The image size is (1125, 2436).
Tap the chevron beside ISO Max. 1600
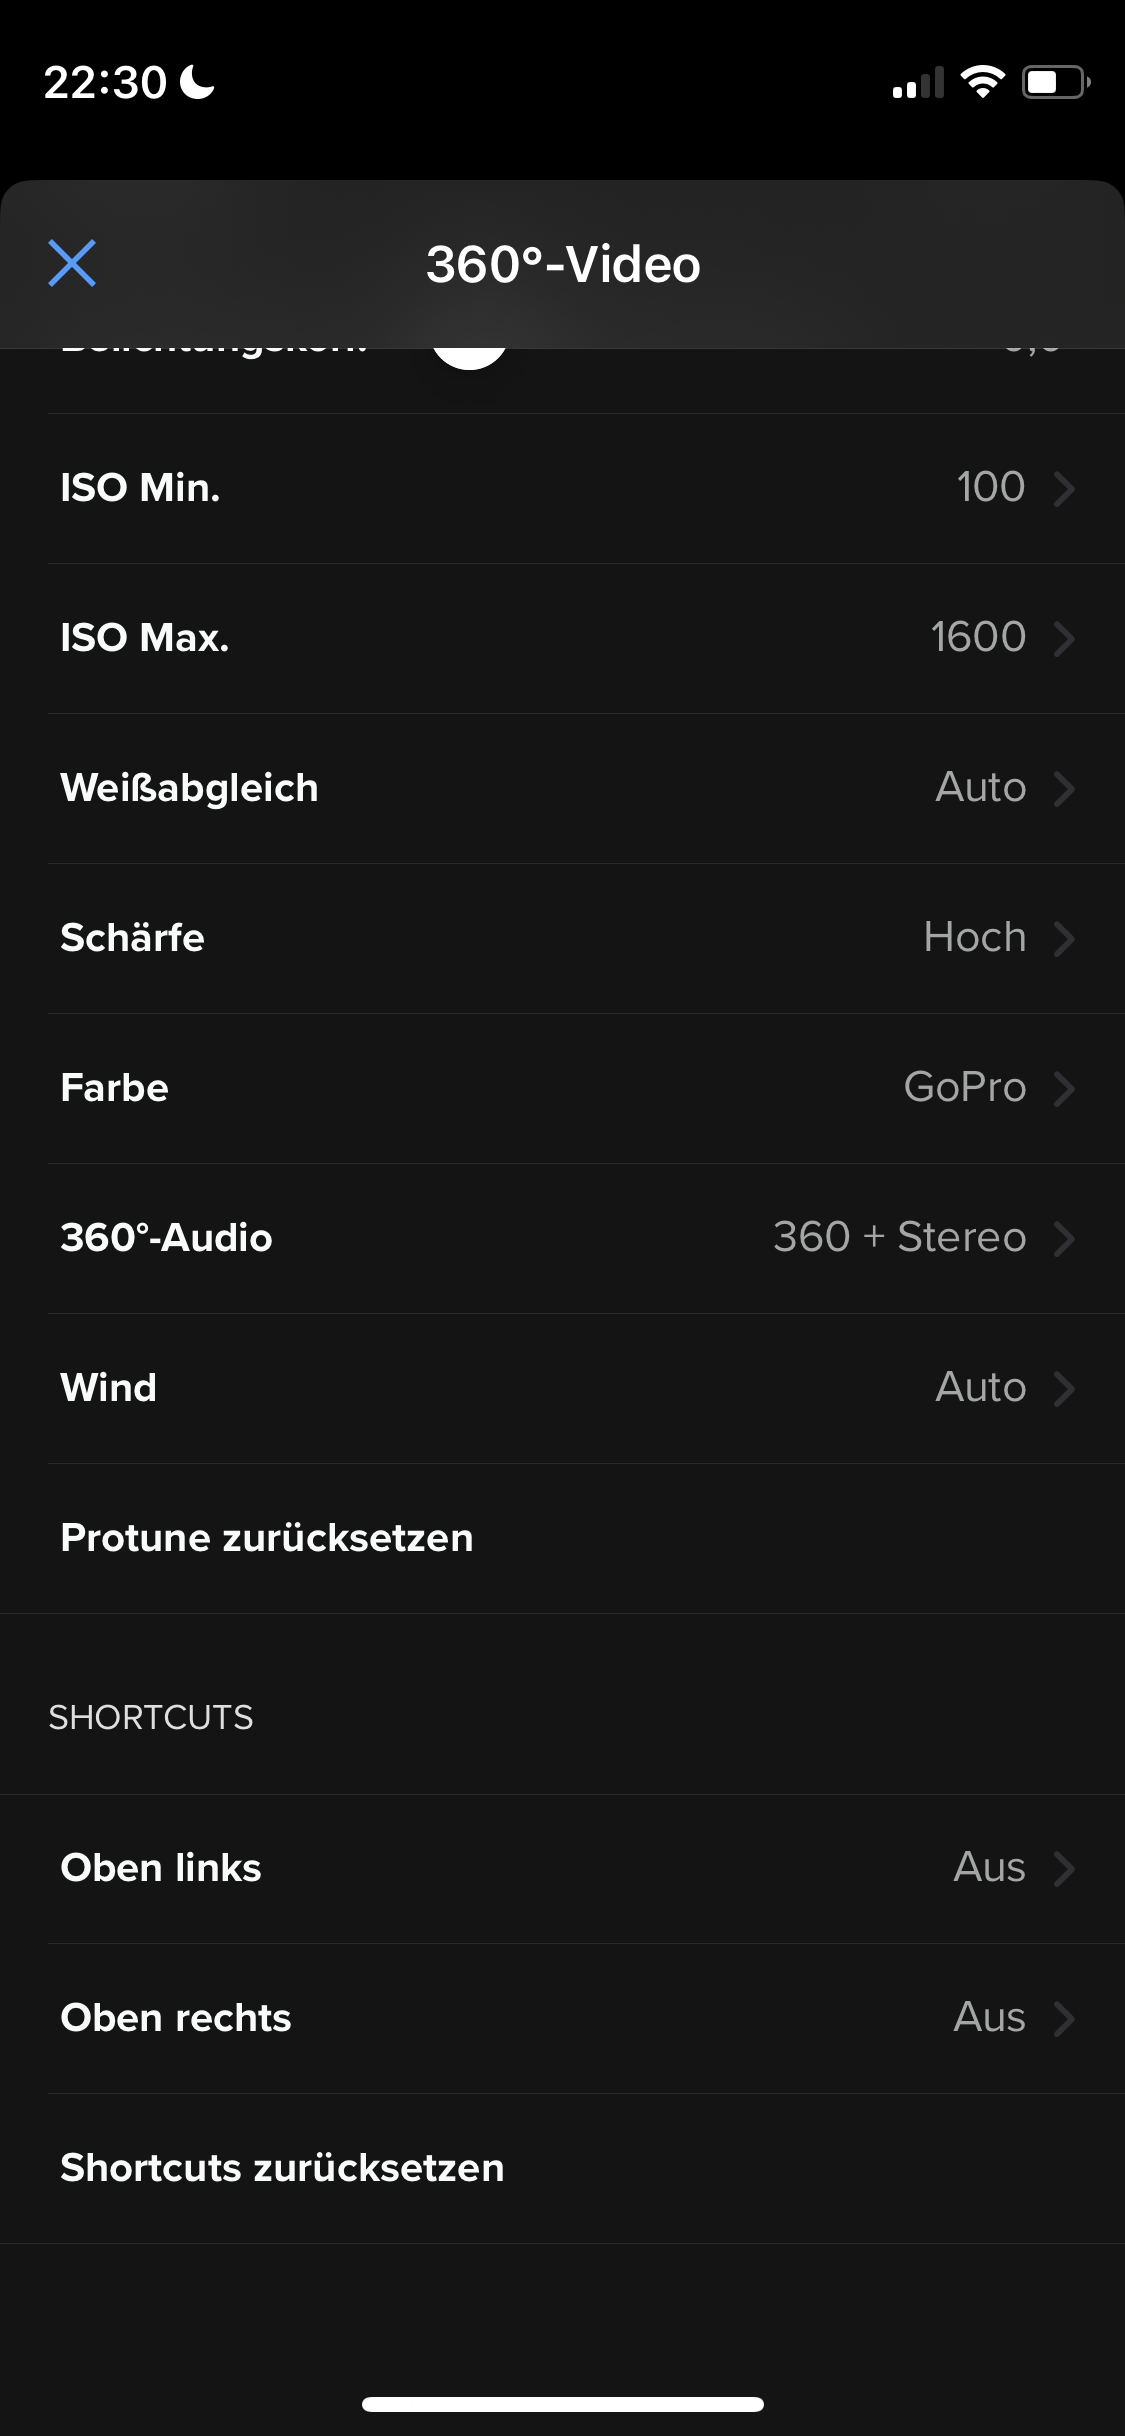(1064, 638)
